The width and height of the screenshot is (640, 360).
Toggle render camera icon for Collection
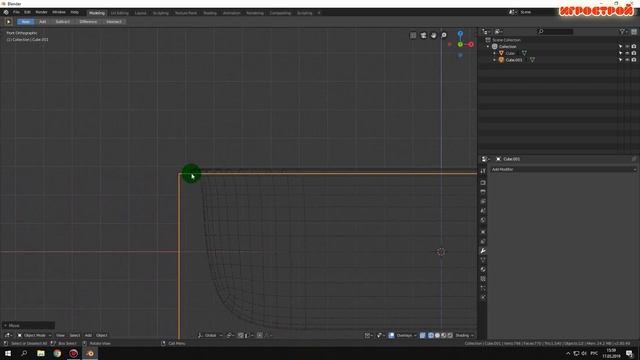(x=634, y=47)
